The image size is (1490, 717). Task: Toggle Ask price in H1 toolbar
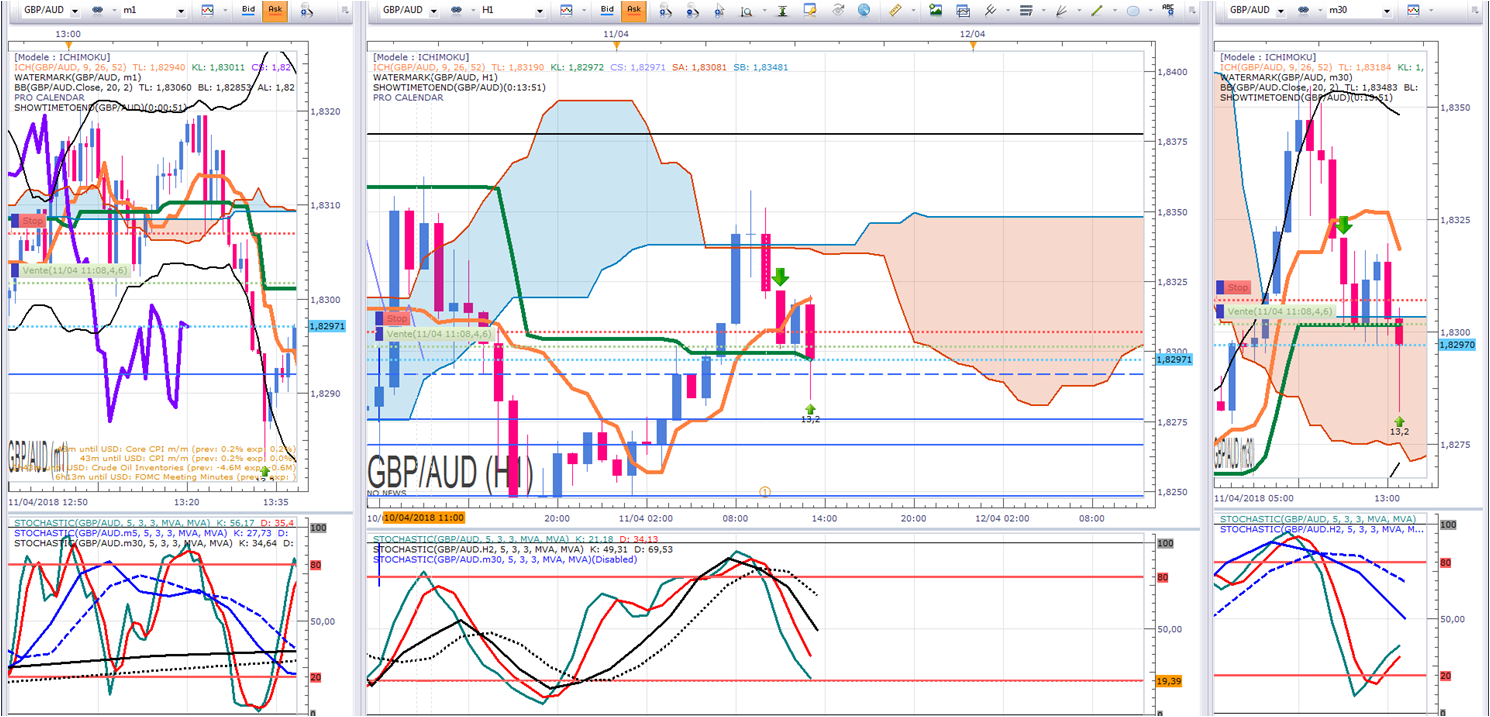(634, 10)
